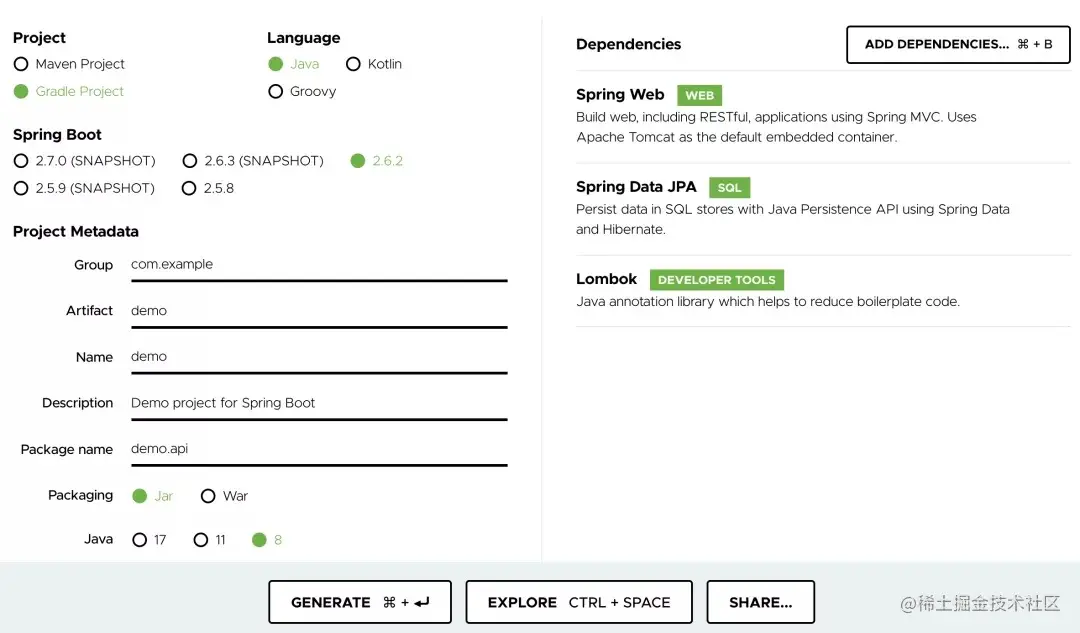
Task: Switch packaging to War
Action: pyautogui.click(x=208, y=496)
